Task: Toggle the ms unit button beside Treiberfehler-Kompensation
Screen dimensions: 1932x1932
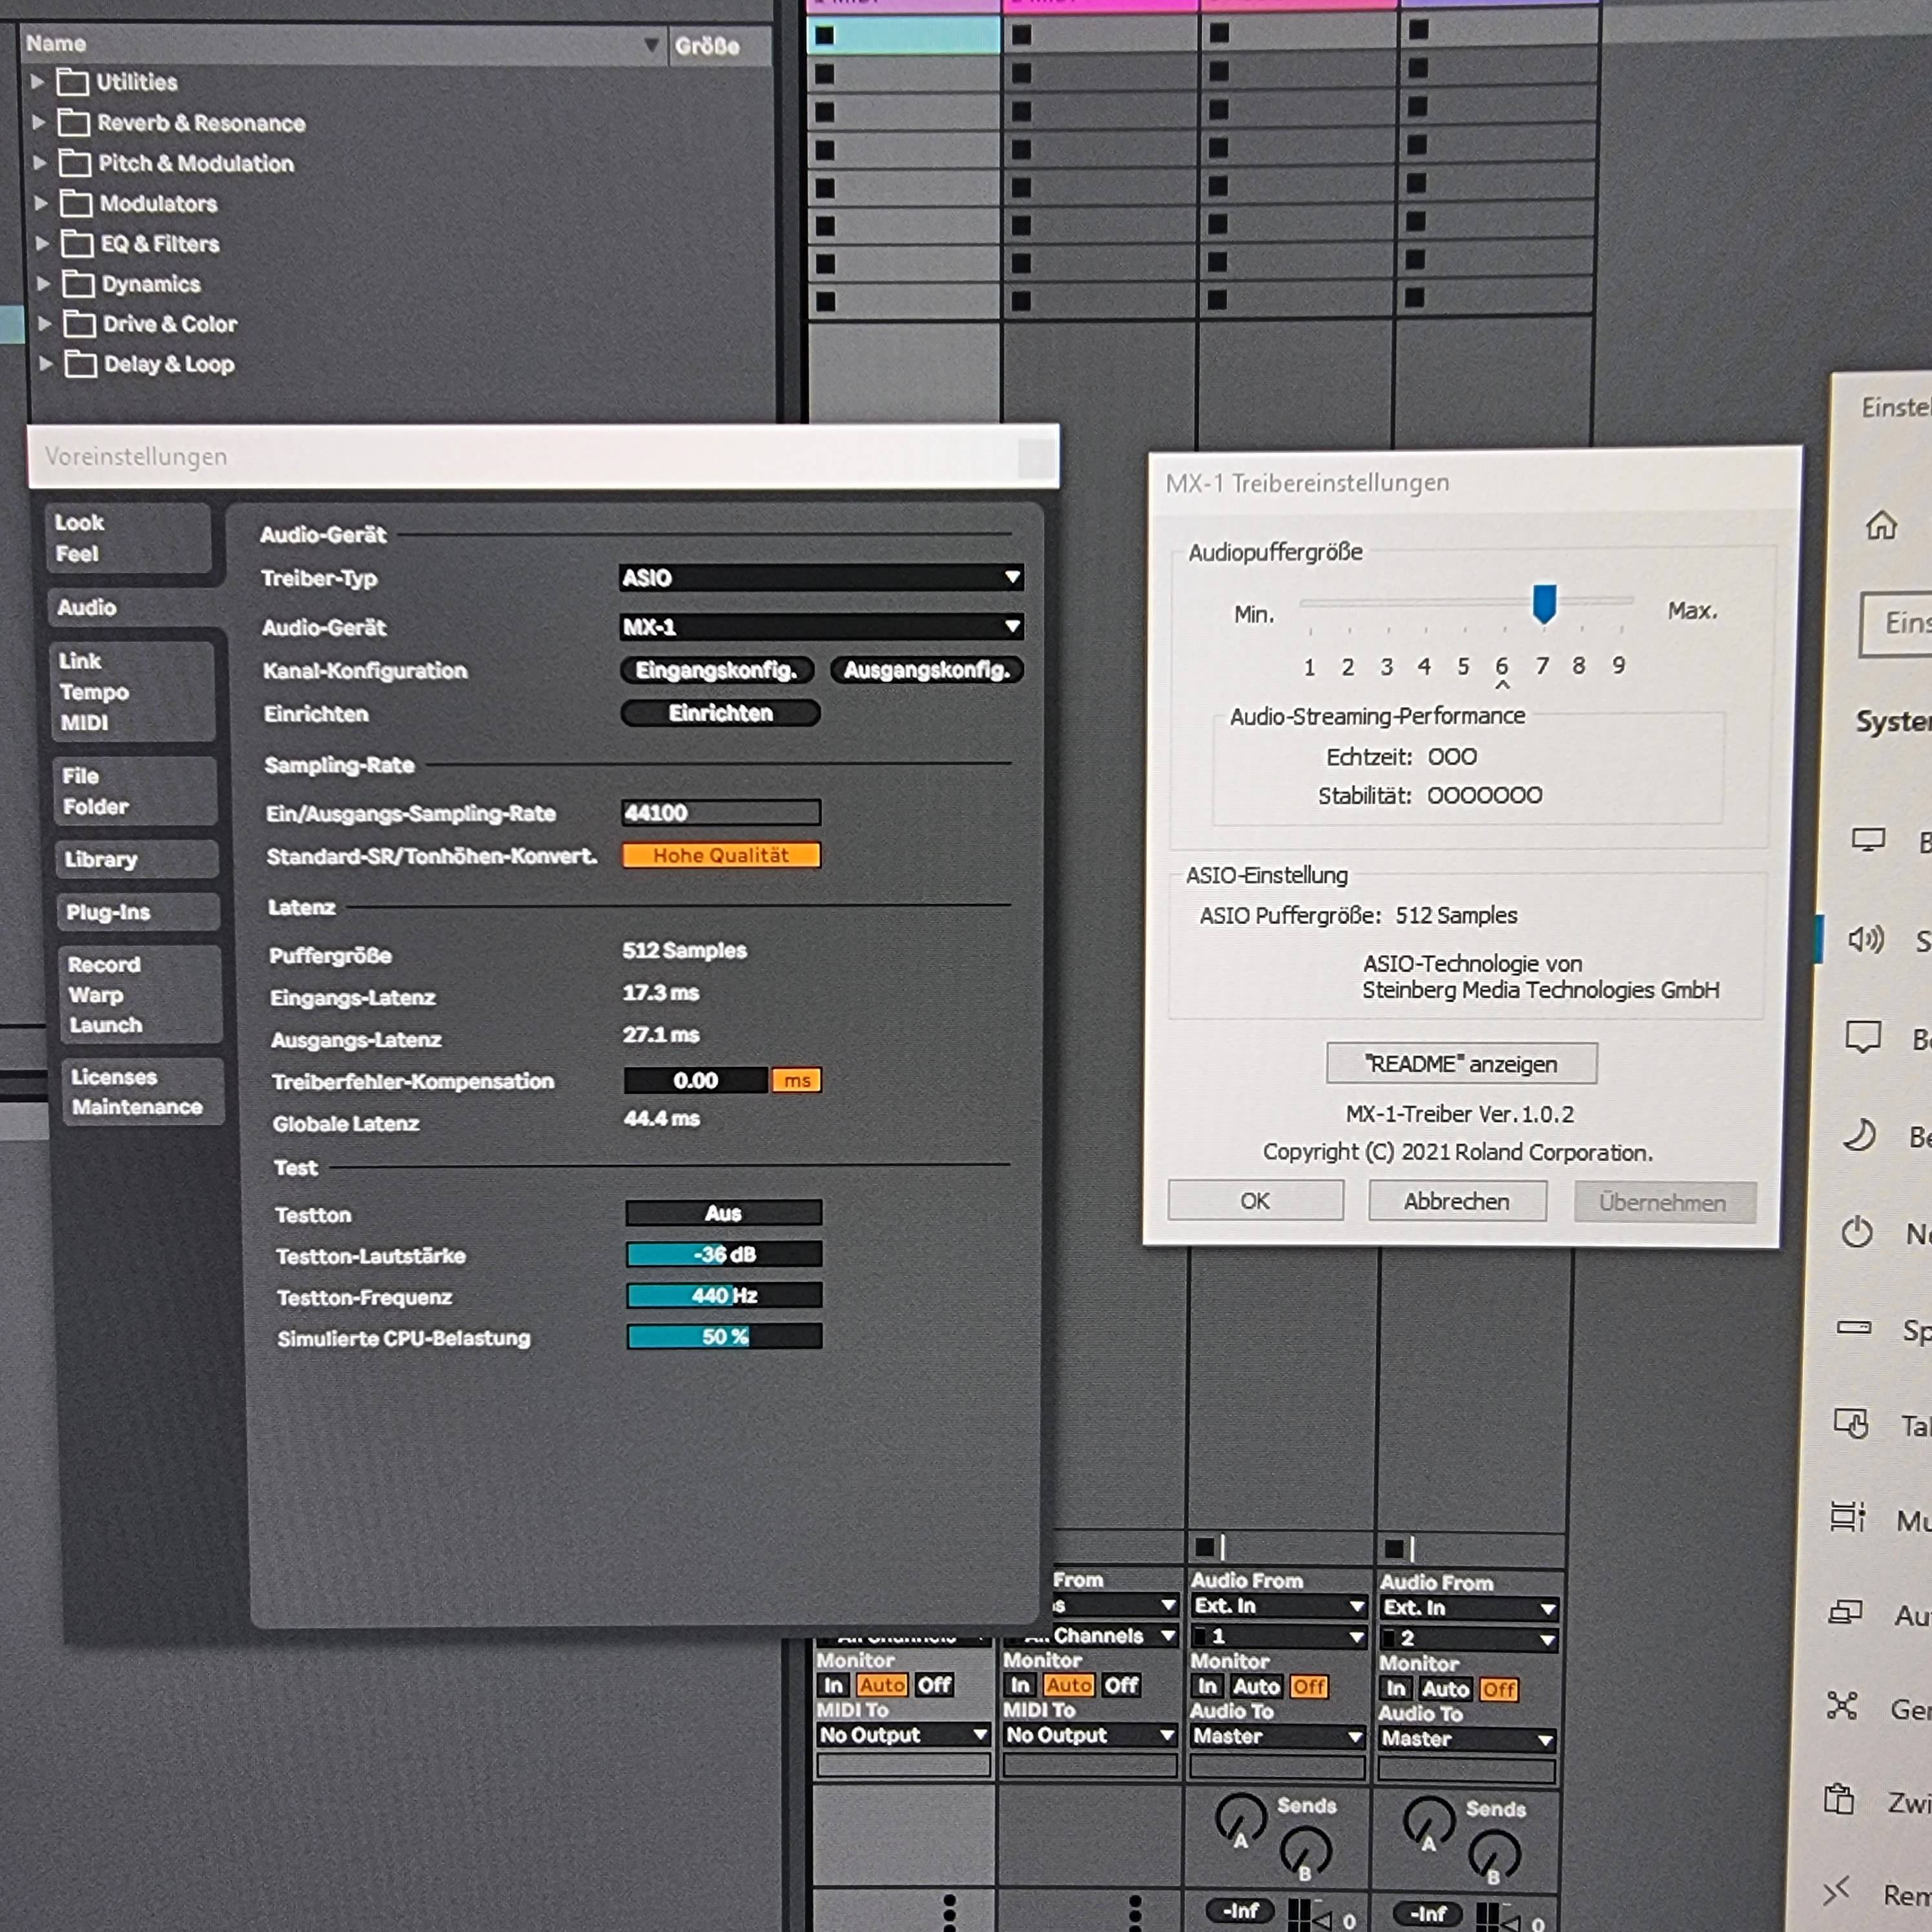Action: point(797,1080)
